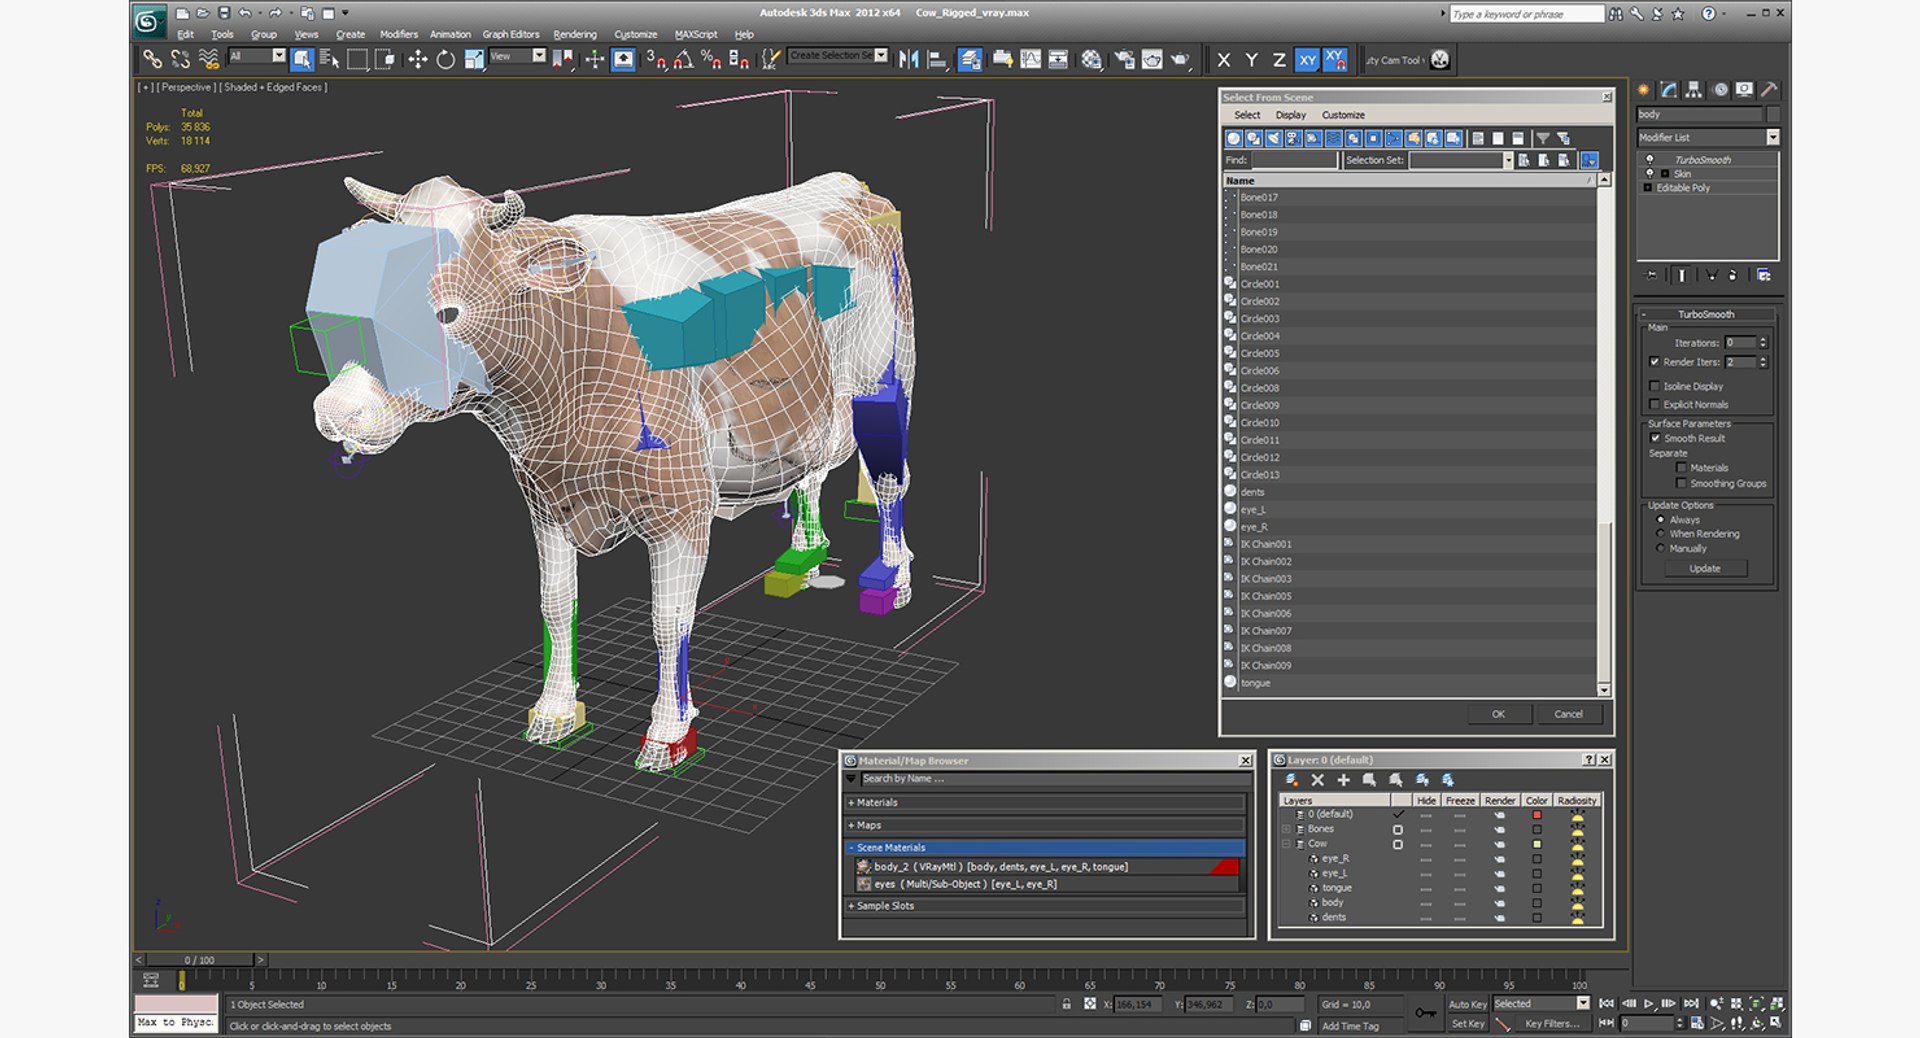
Task: Click Cancel in Select From Scene dialog
Action: tap(1568, 714)
